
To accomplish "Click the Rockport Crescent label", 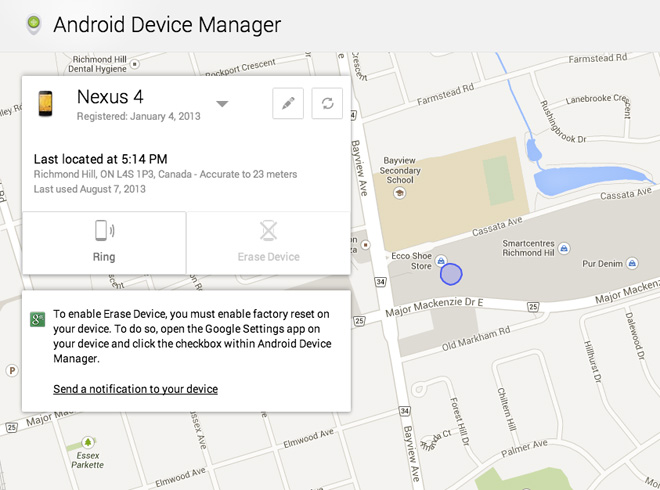I will coord(240,68).
